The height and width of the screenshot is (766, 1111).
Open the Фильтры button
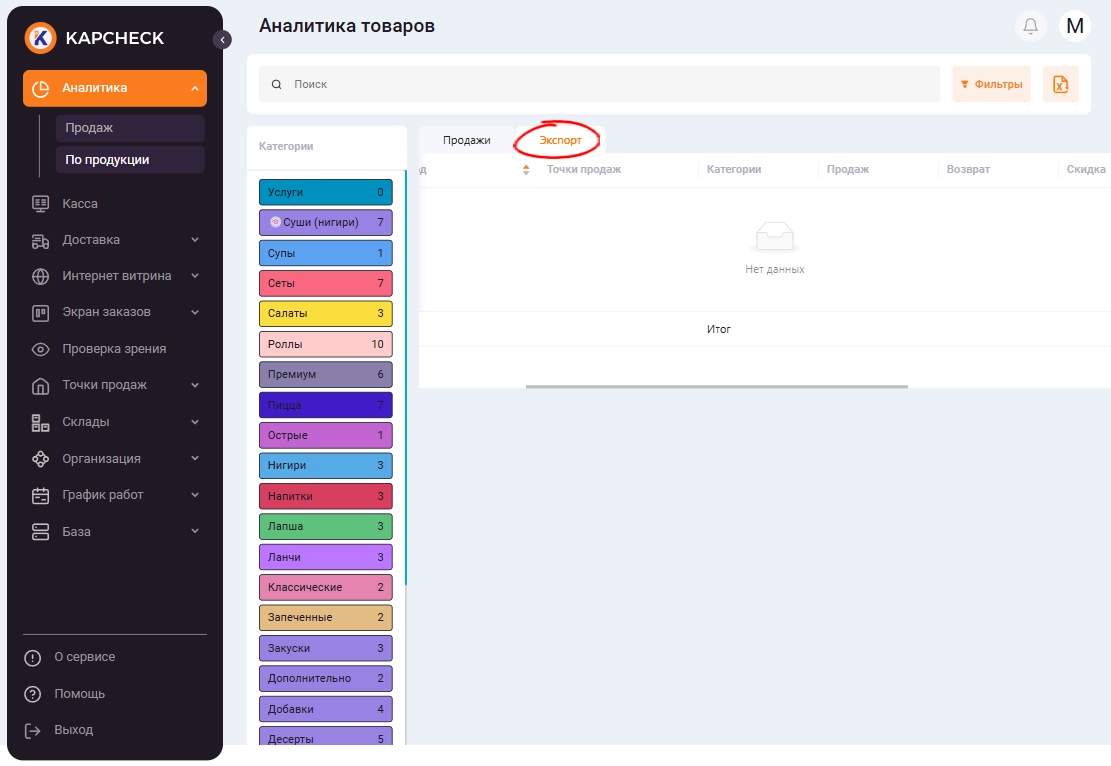pyautogui.click(x=991, y=84)
